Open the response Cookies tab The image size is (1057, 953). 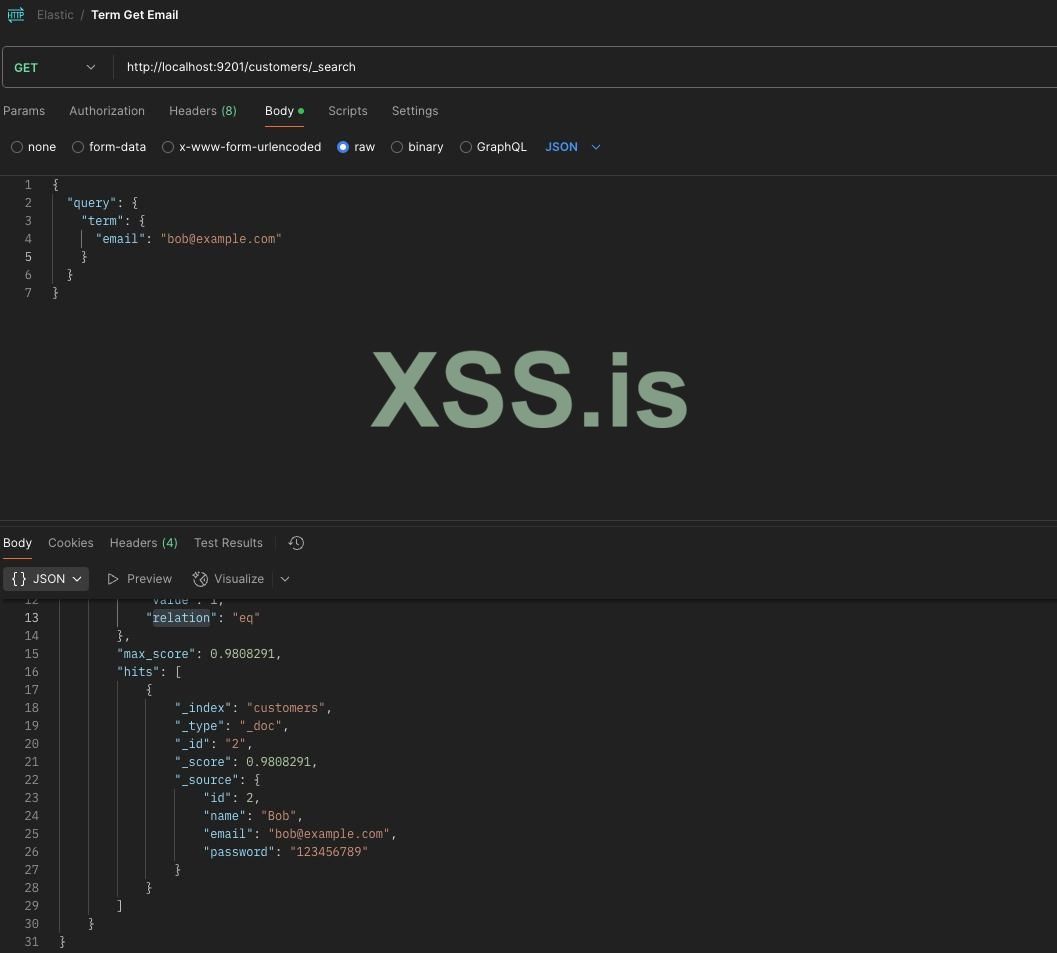coord(71,543)
